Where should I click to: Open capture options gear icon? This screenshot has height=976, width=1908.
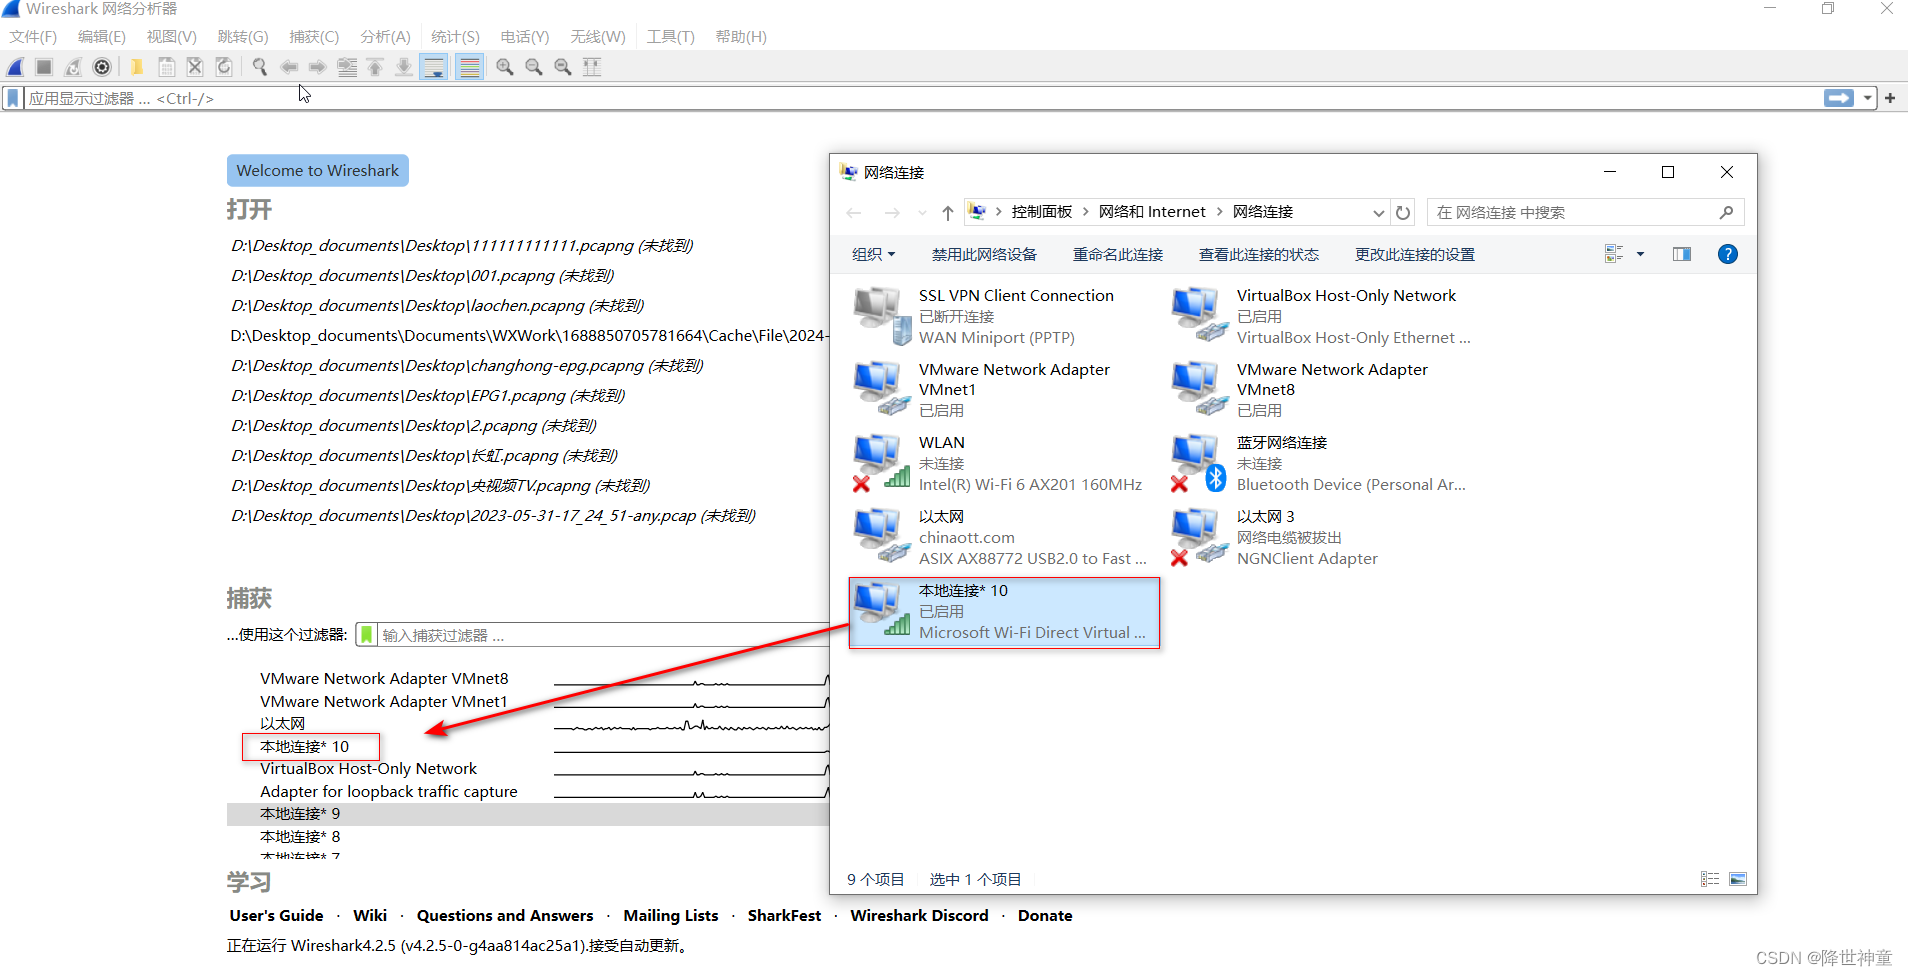point(102,67)
